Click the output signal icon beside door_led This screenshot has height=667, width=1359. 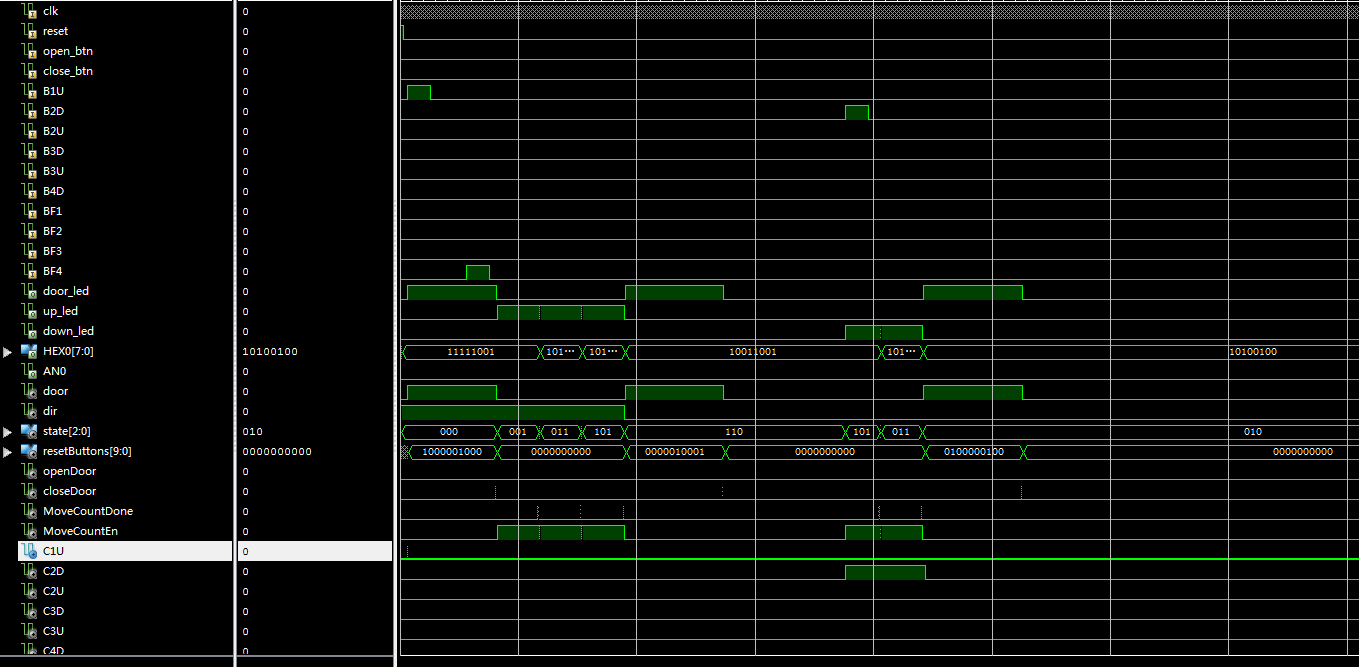pos(29,291)
